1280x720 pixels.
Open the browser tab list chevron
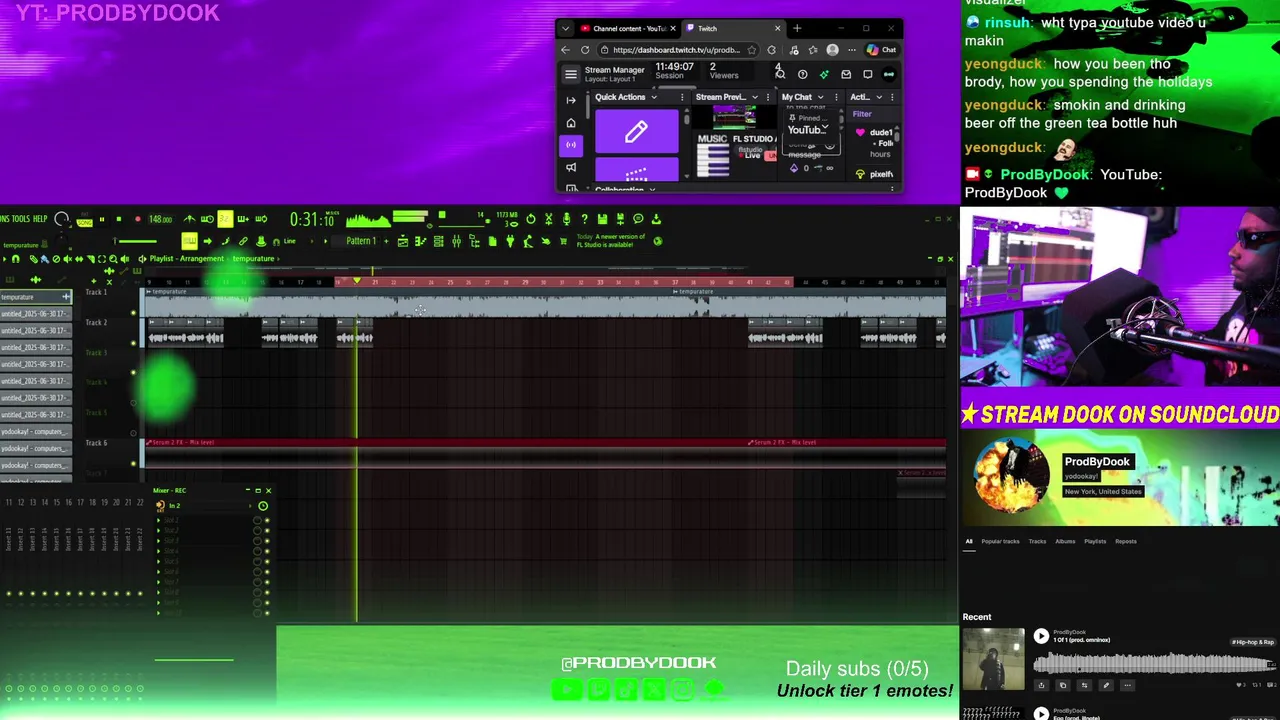(565, 29)
